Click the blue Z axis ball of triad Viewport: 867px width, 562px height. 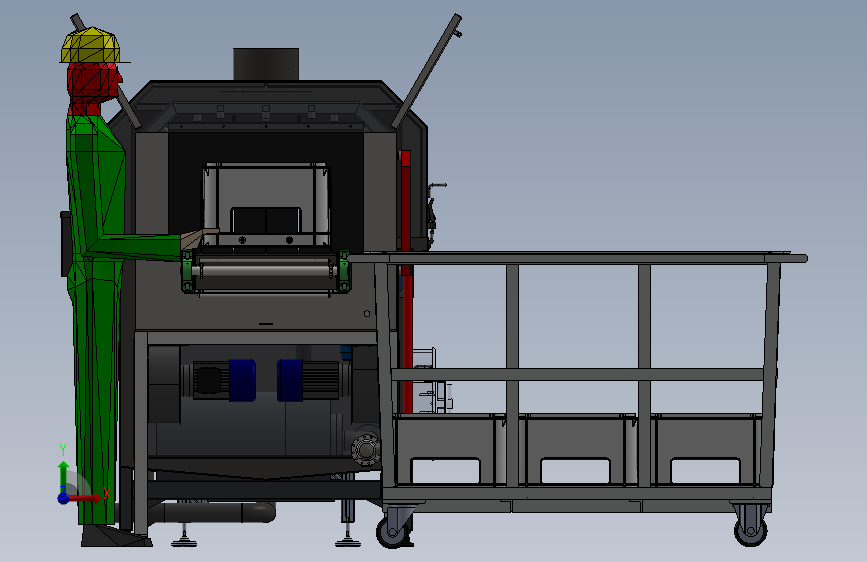coord(64,498)
